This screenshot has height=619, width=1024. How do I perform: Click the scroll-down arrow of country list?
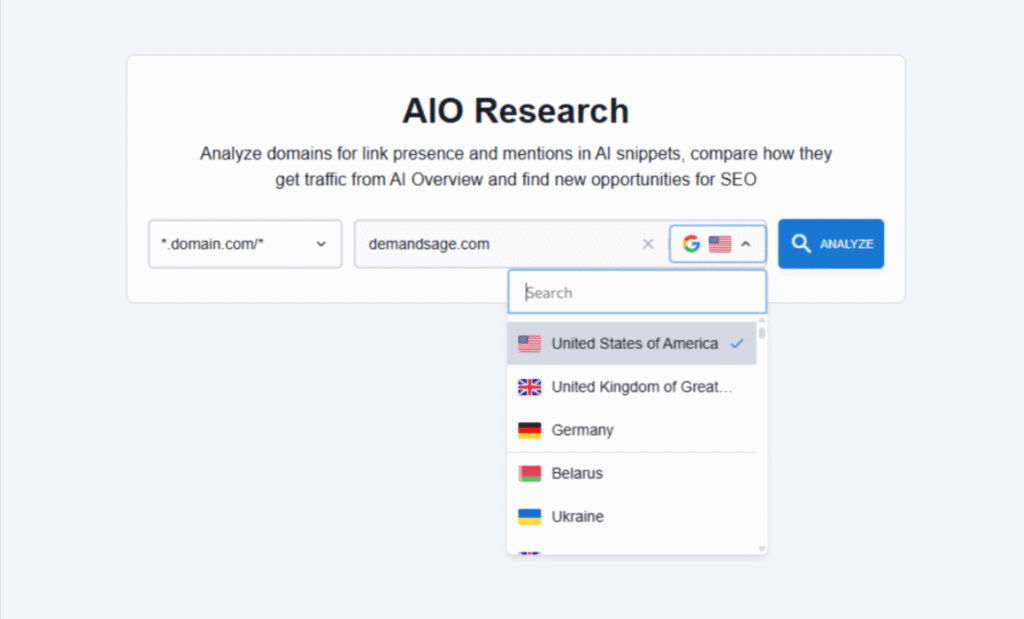pyautogui.click(x=761, y=548)
